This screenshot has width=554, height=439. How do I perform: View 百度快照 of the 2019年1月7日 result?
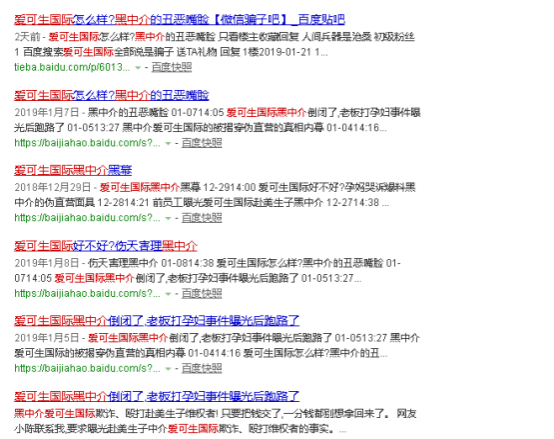pyautogui.click(x=202, y=143)
